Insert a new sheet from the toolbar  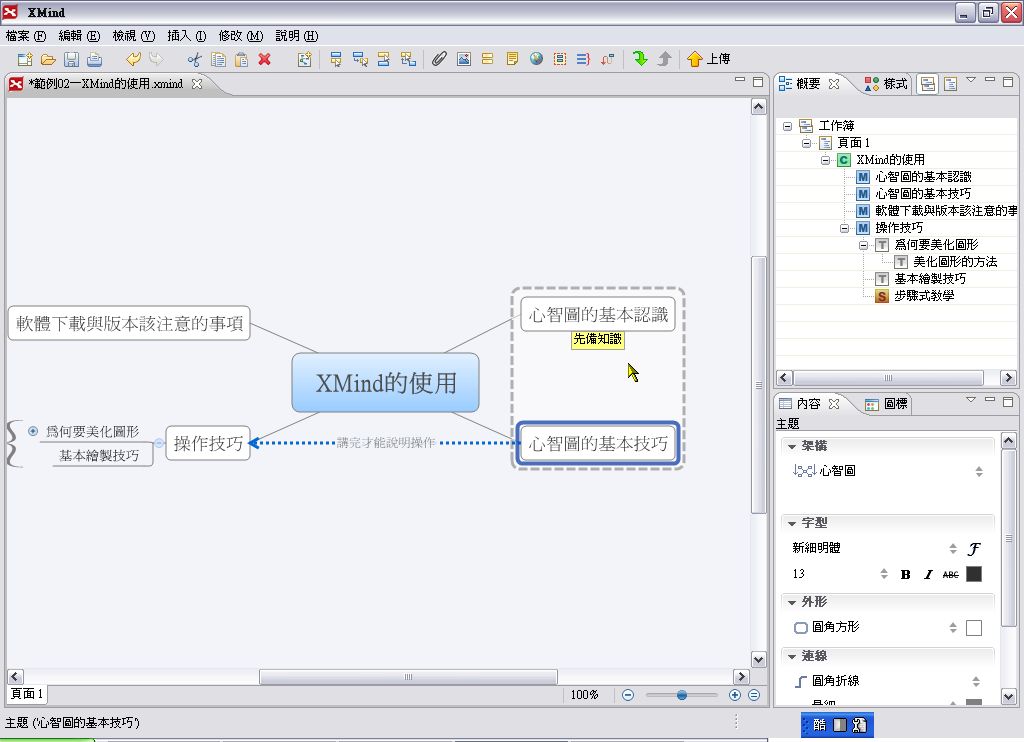point(304,59)
